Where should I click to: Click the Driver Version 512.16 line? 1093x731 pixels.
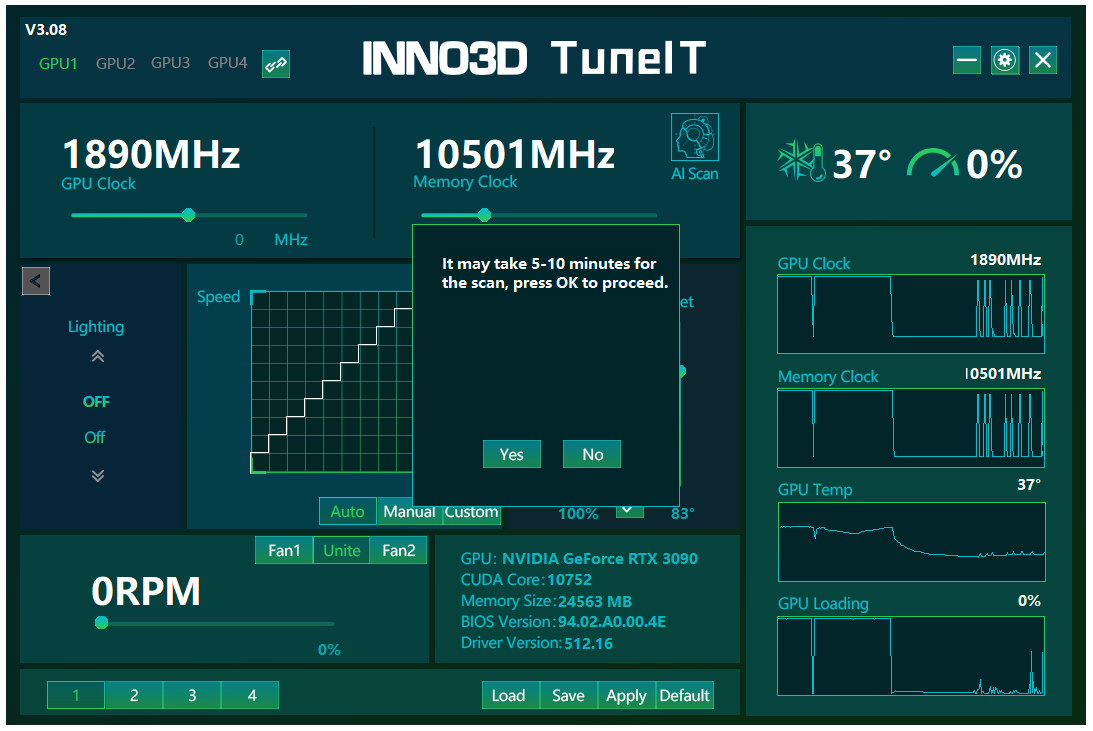pos(537,643)
